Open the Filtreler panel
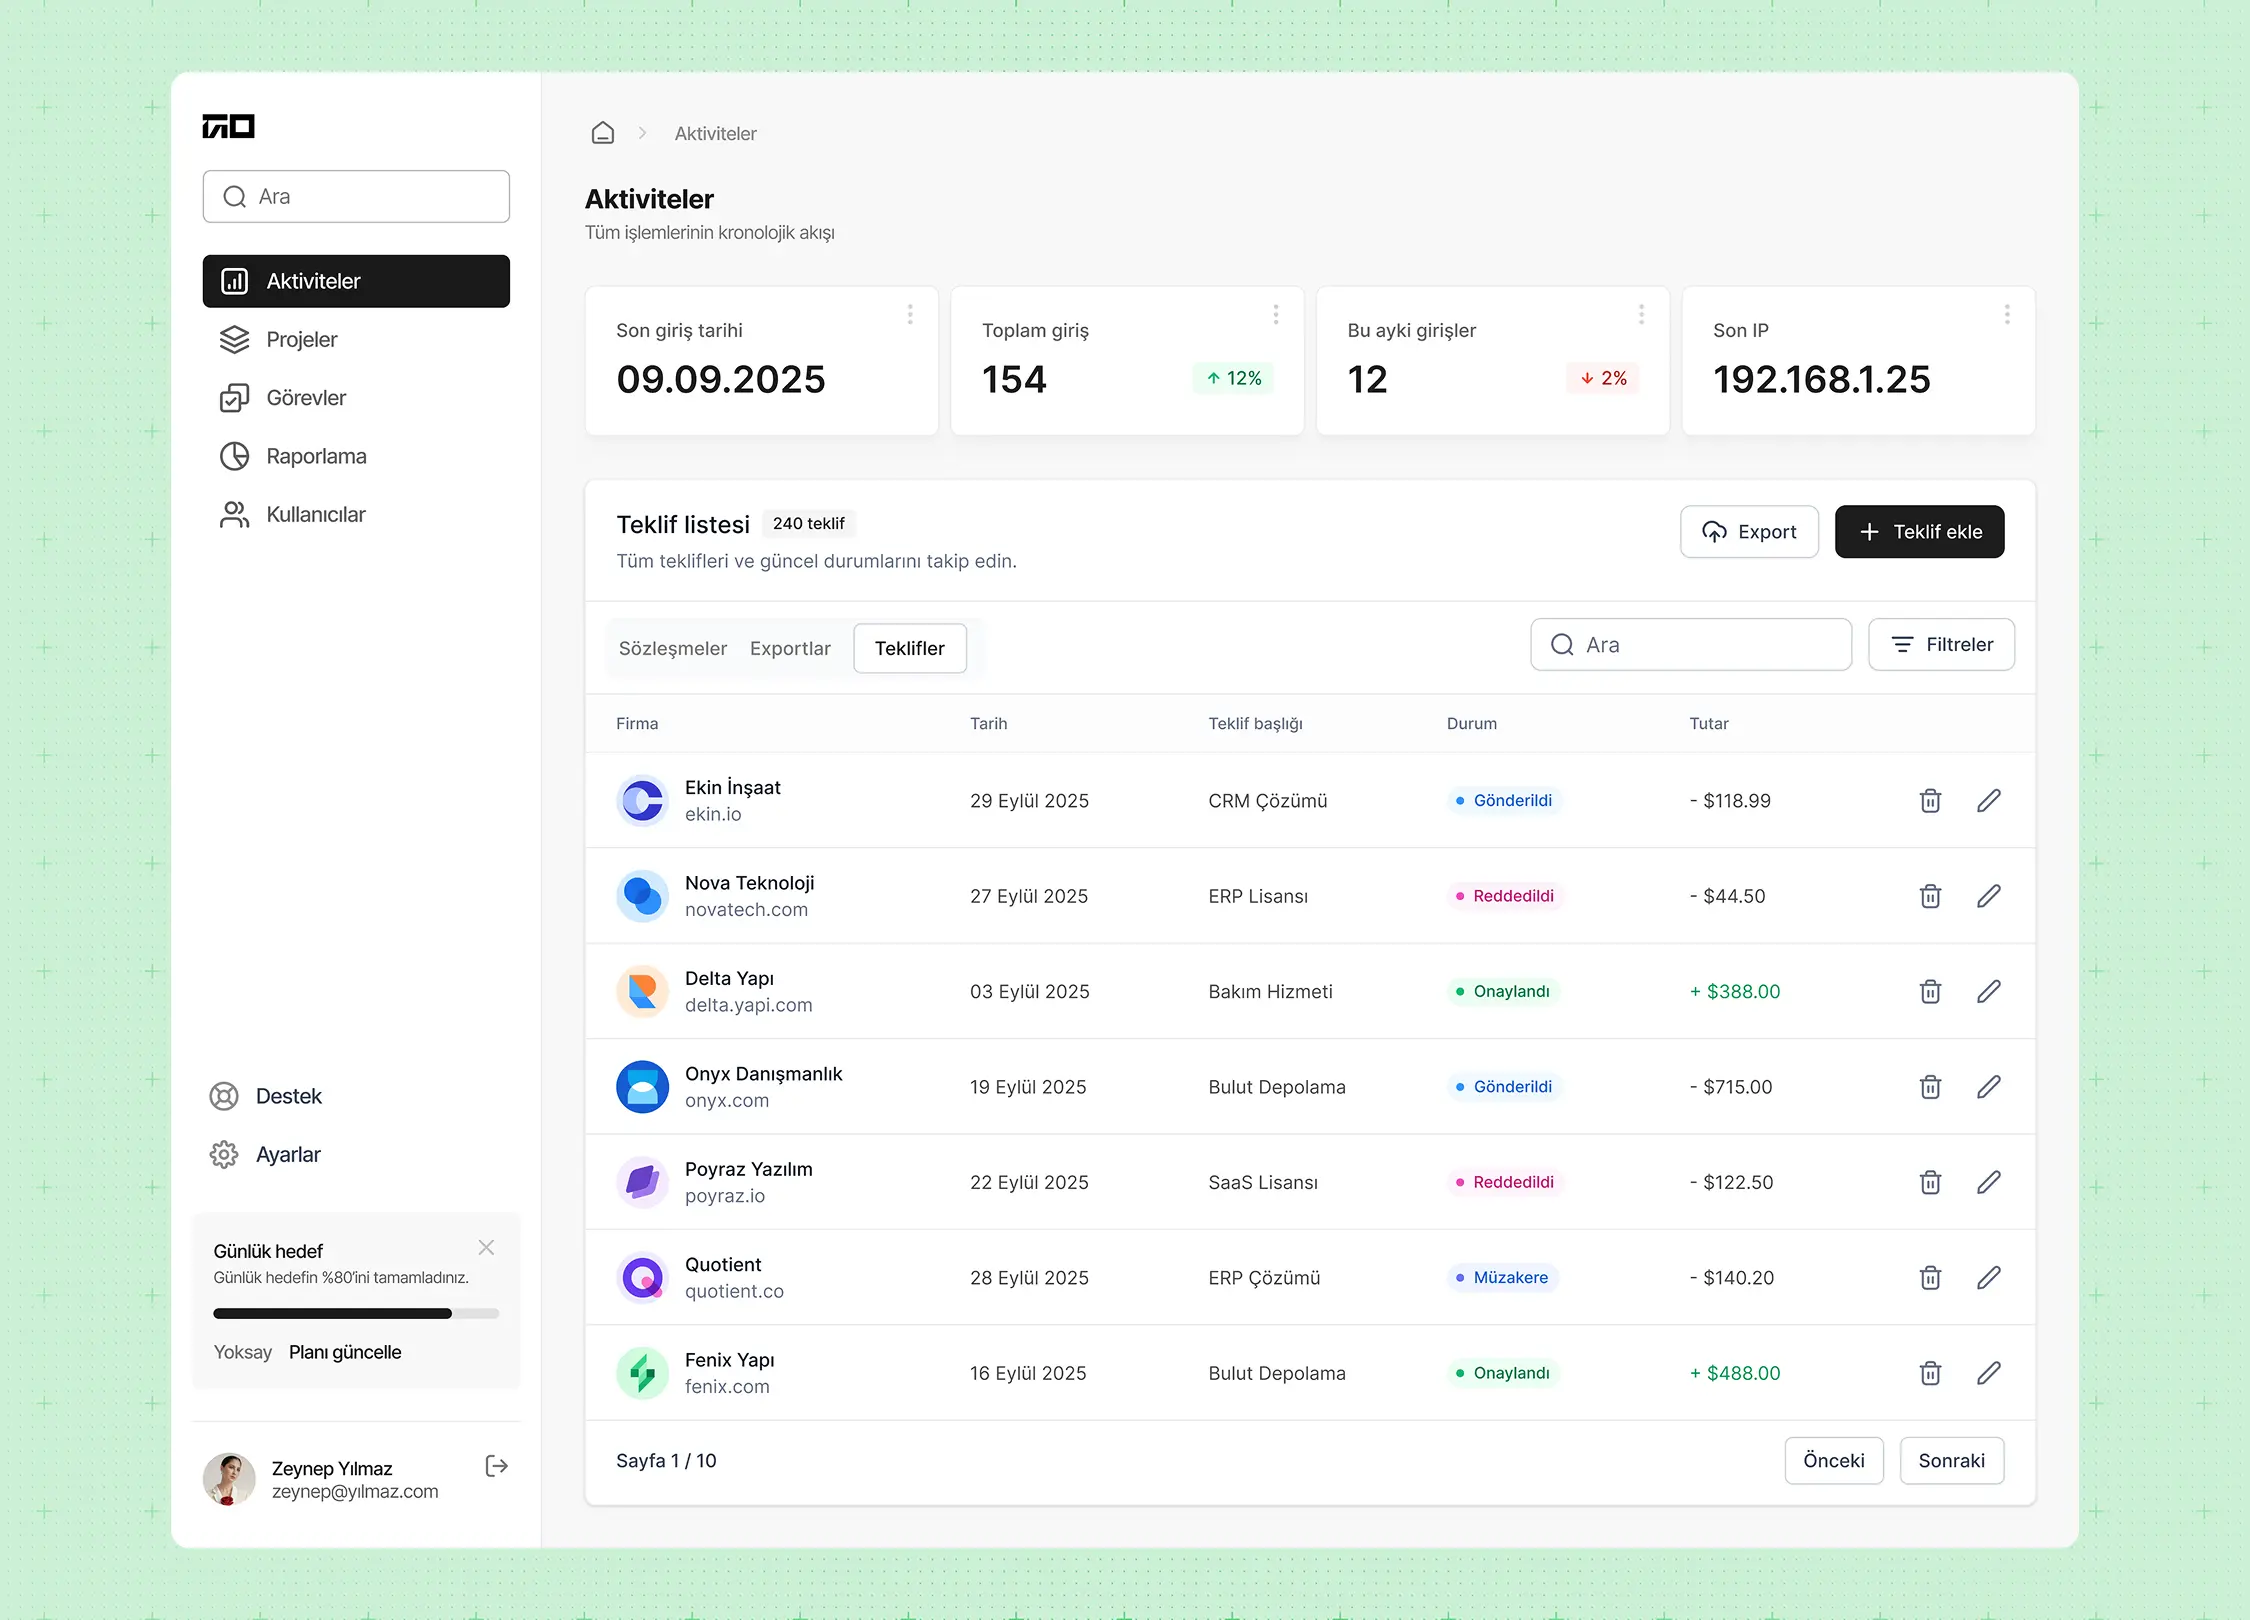This screenshot has height=1620, width=2250. coord(1941,644)
